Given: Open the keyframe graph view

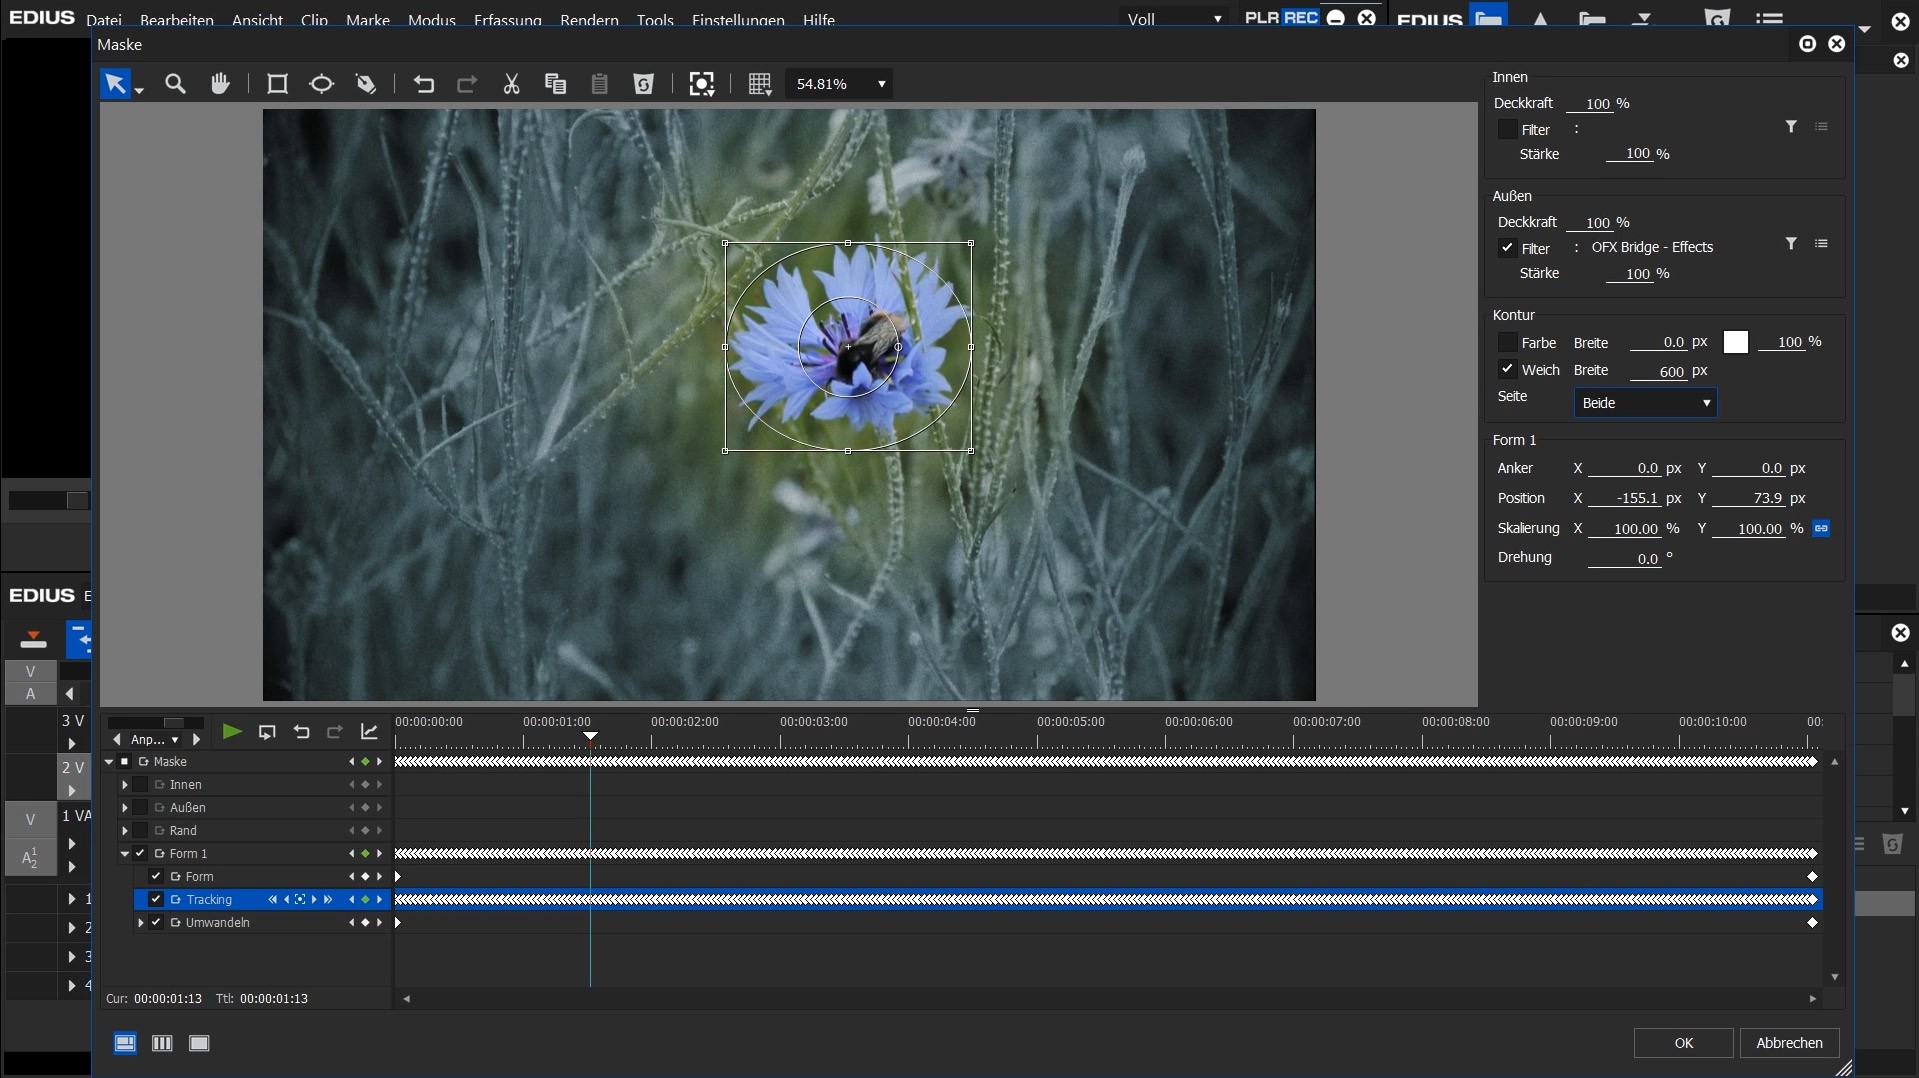Looking at the screenshot, I should point(369,732).
